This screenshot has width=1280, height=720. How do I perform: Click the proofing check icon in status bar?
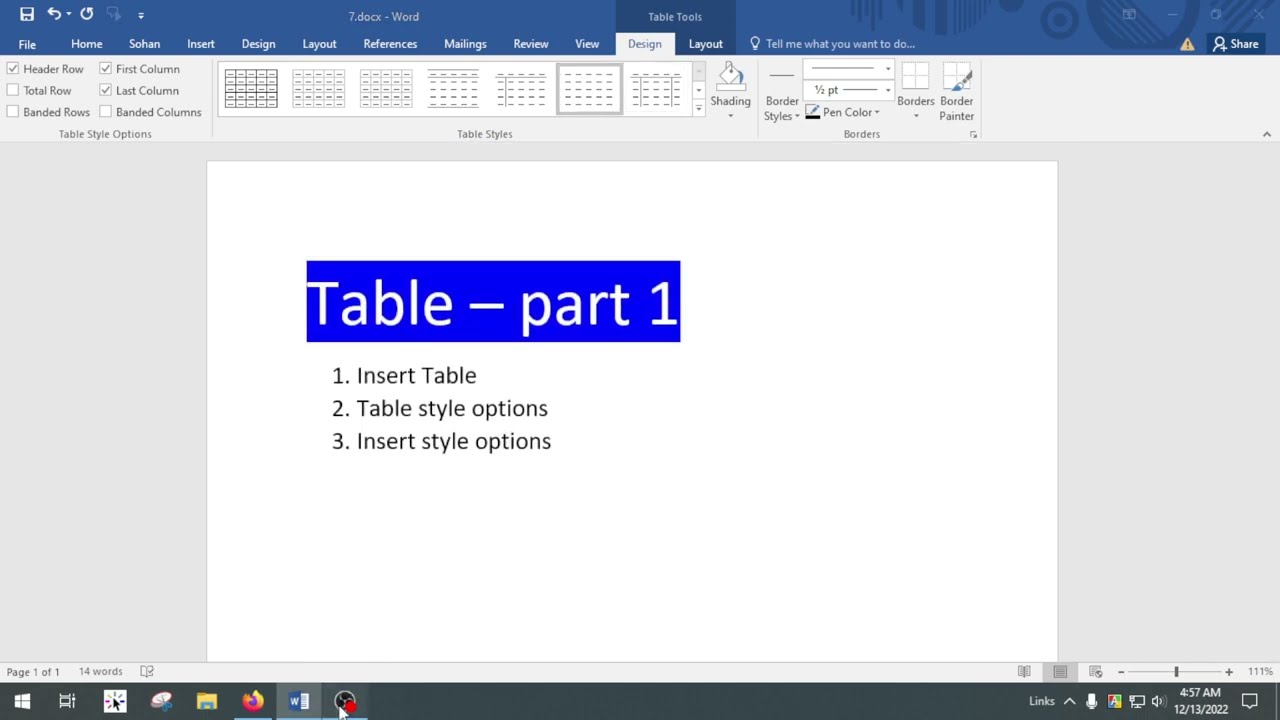tap(147, 672)
